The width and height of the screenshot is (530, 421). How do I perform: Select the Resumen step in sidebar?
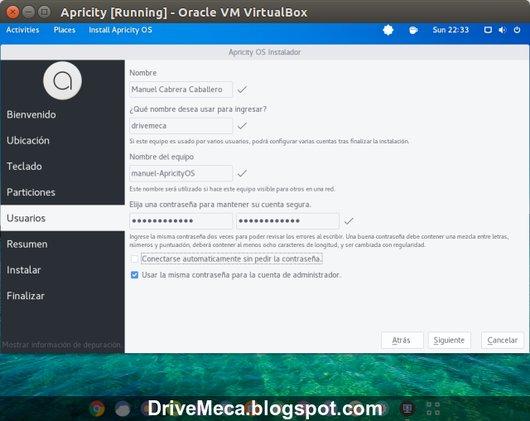(63, 244)
